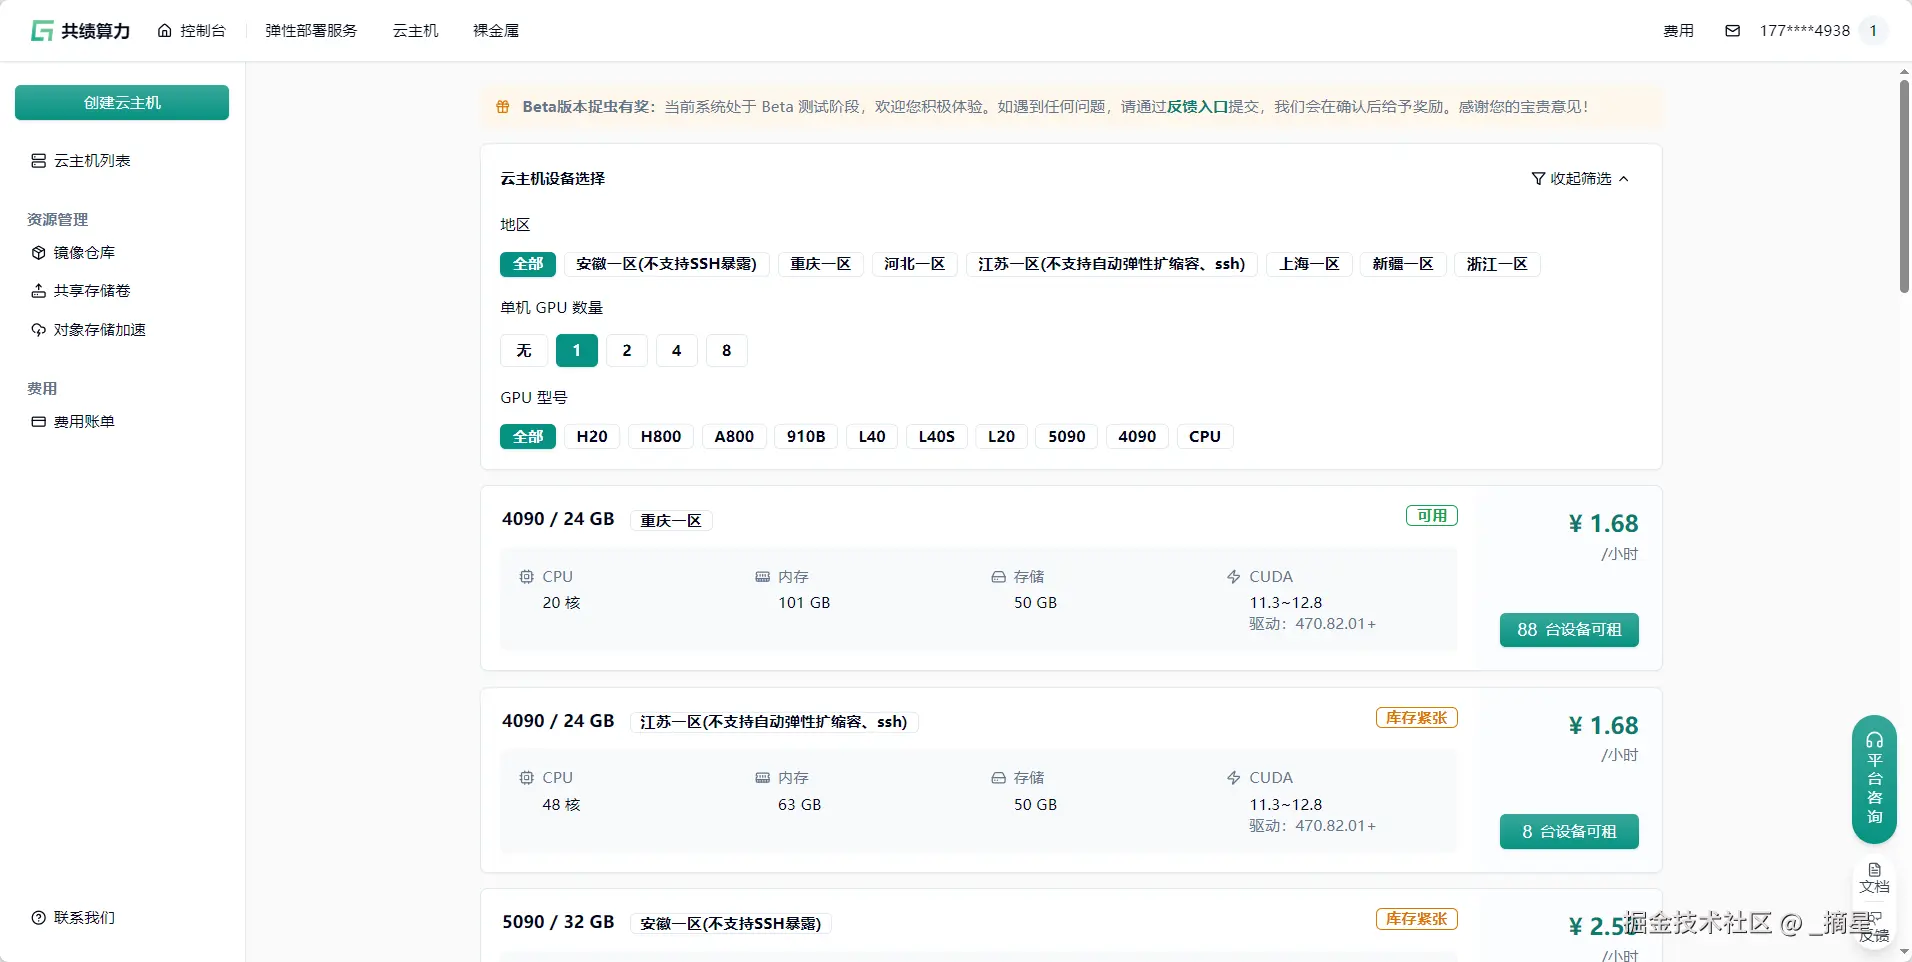
Task: Open 弹性部署服务 in top navigation
Action: 311,31
